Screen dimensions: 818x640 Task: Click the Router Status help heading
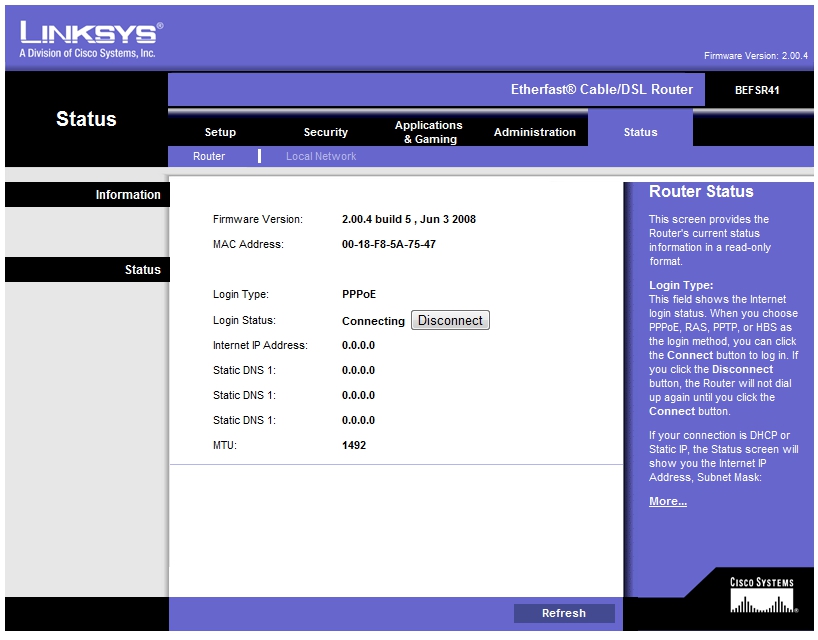(701, 192)
